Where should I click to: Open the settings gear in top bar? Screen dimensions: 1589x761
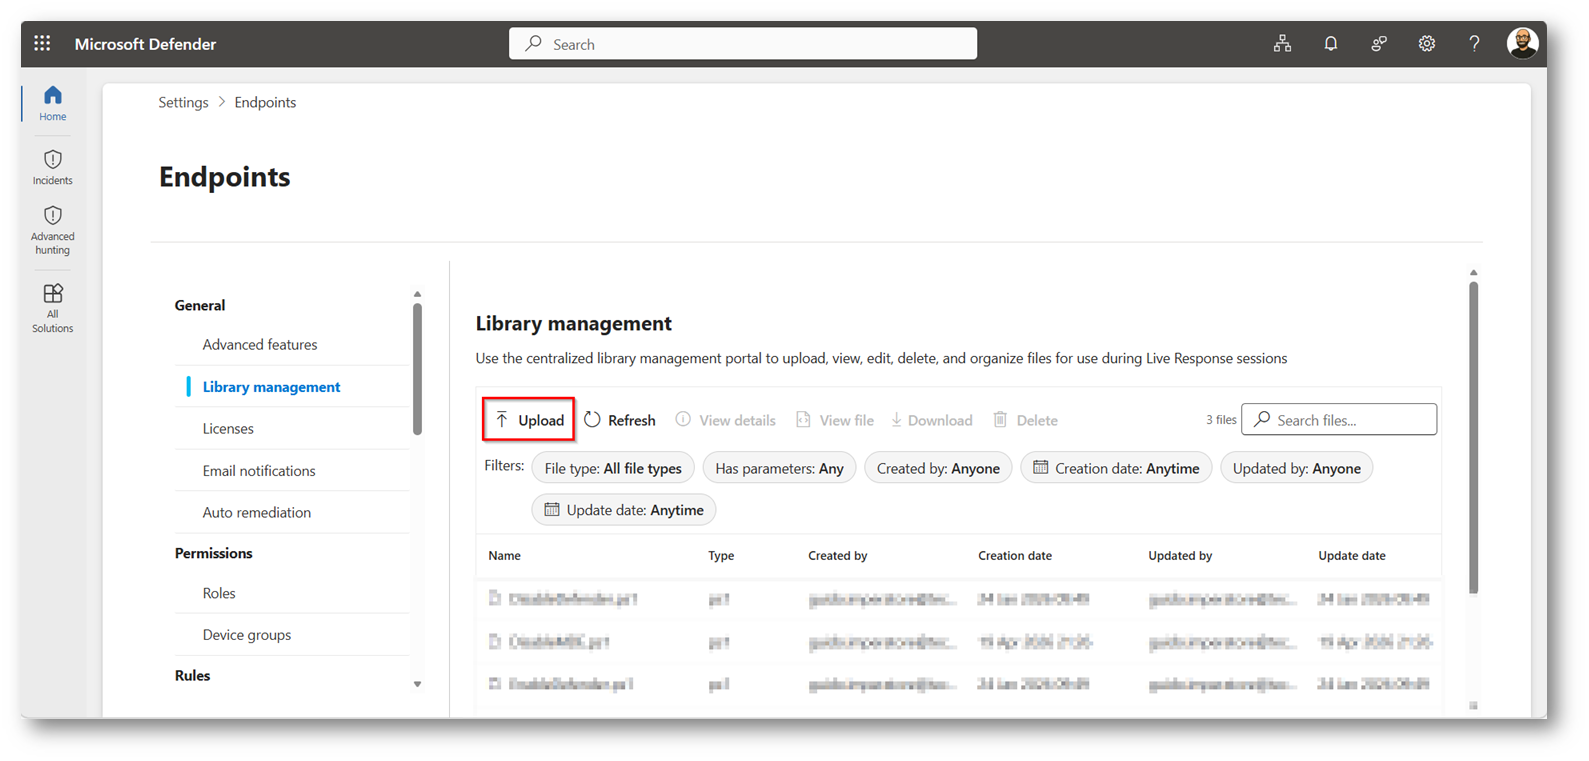point(1427,43)
